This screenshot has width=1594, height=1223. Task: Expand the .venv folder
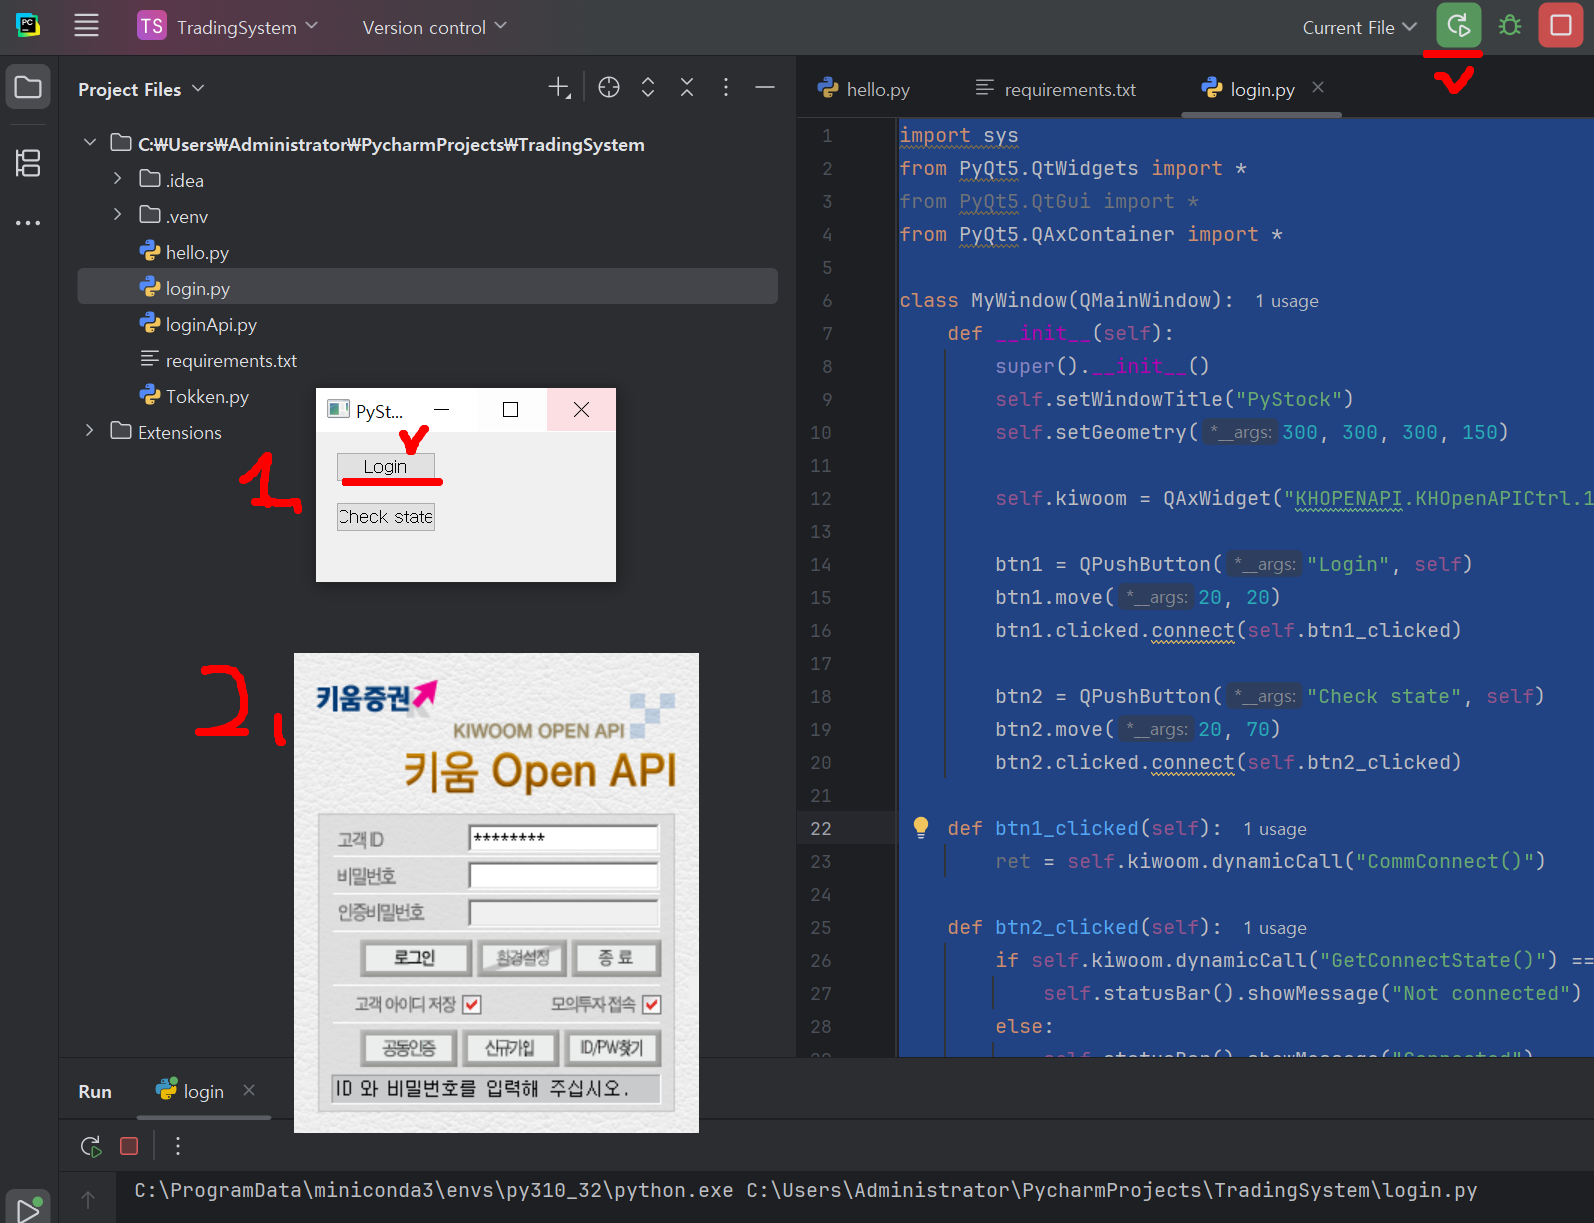tap(117, 215)
